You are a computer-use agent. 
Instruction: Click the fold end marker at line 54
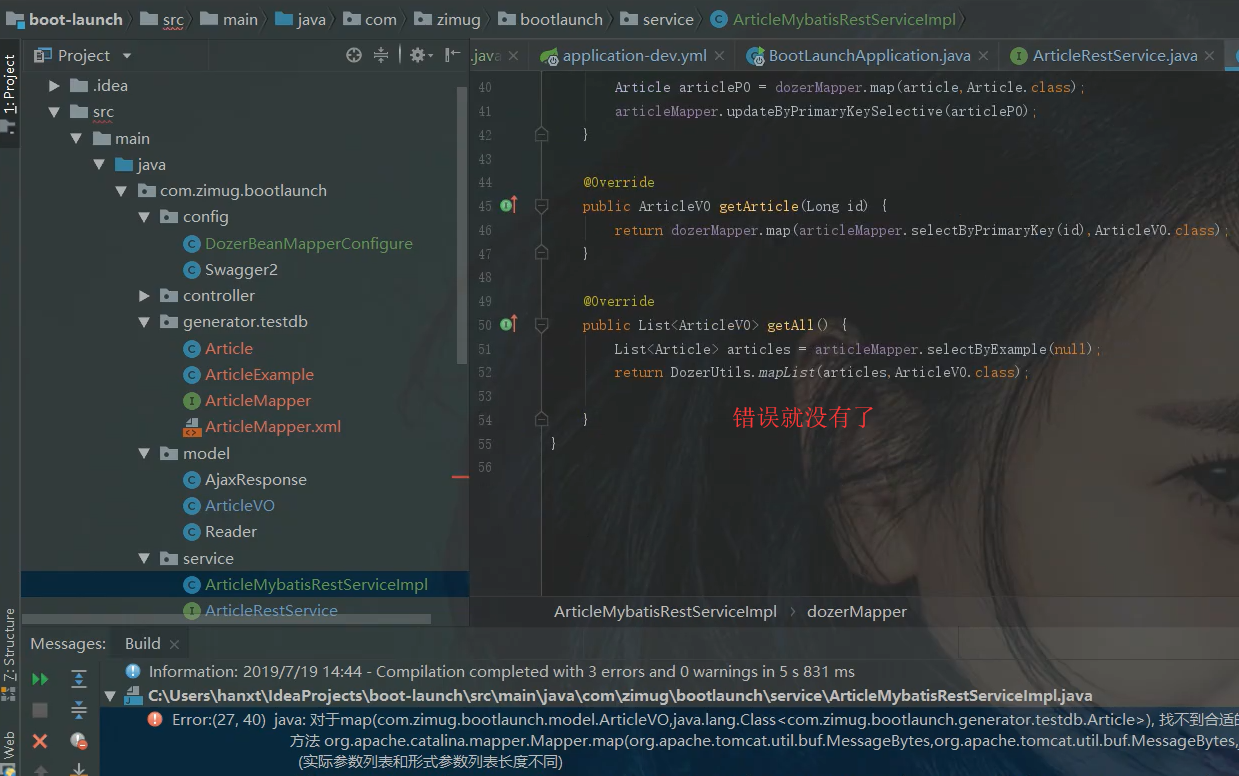pos(541,420)
